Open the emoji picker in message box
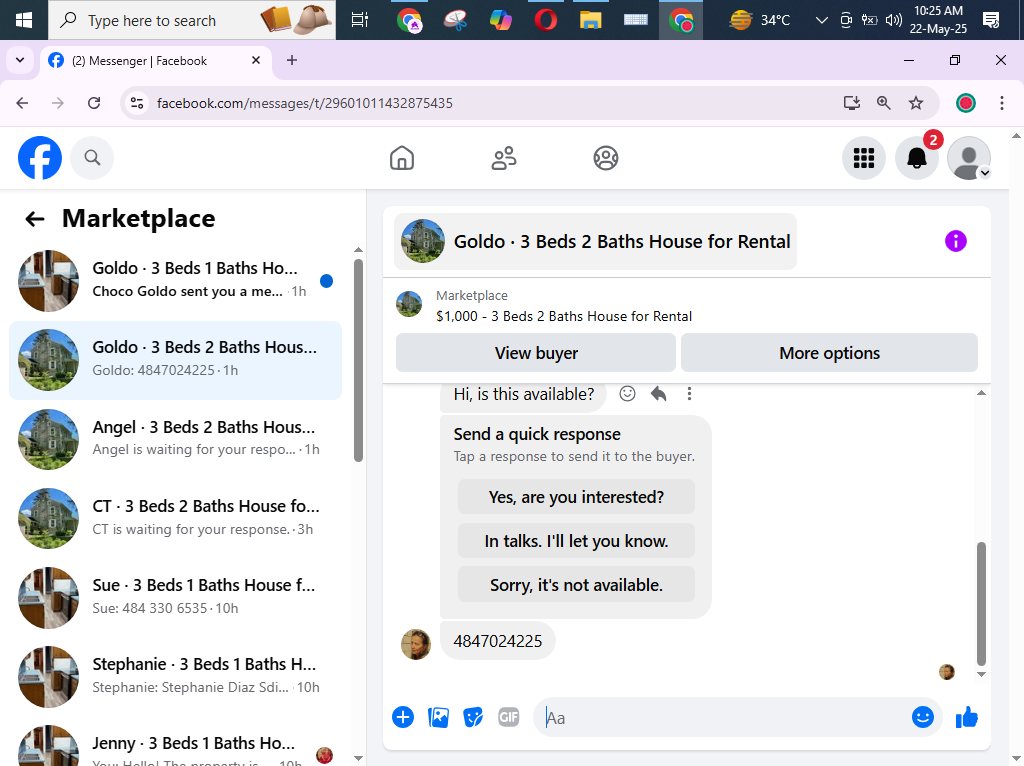The image size is (1024, 766). coord(922,717)
